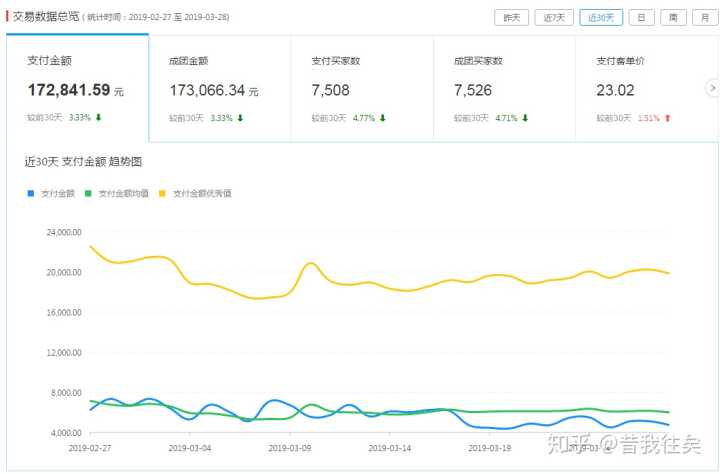Click green down arrow under 支付金额
720x474 pixels.
(99, 118)
